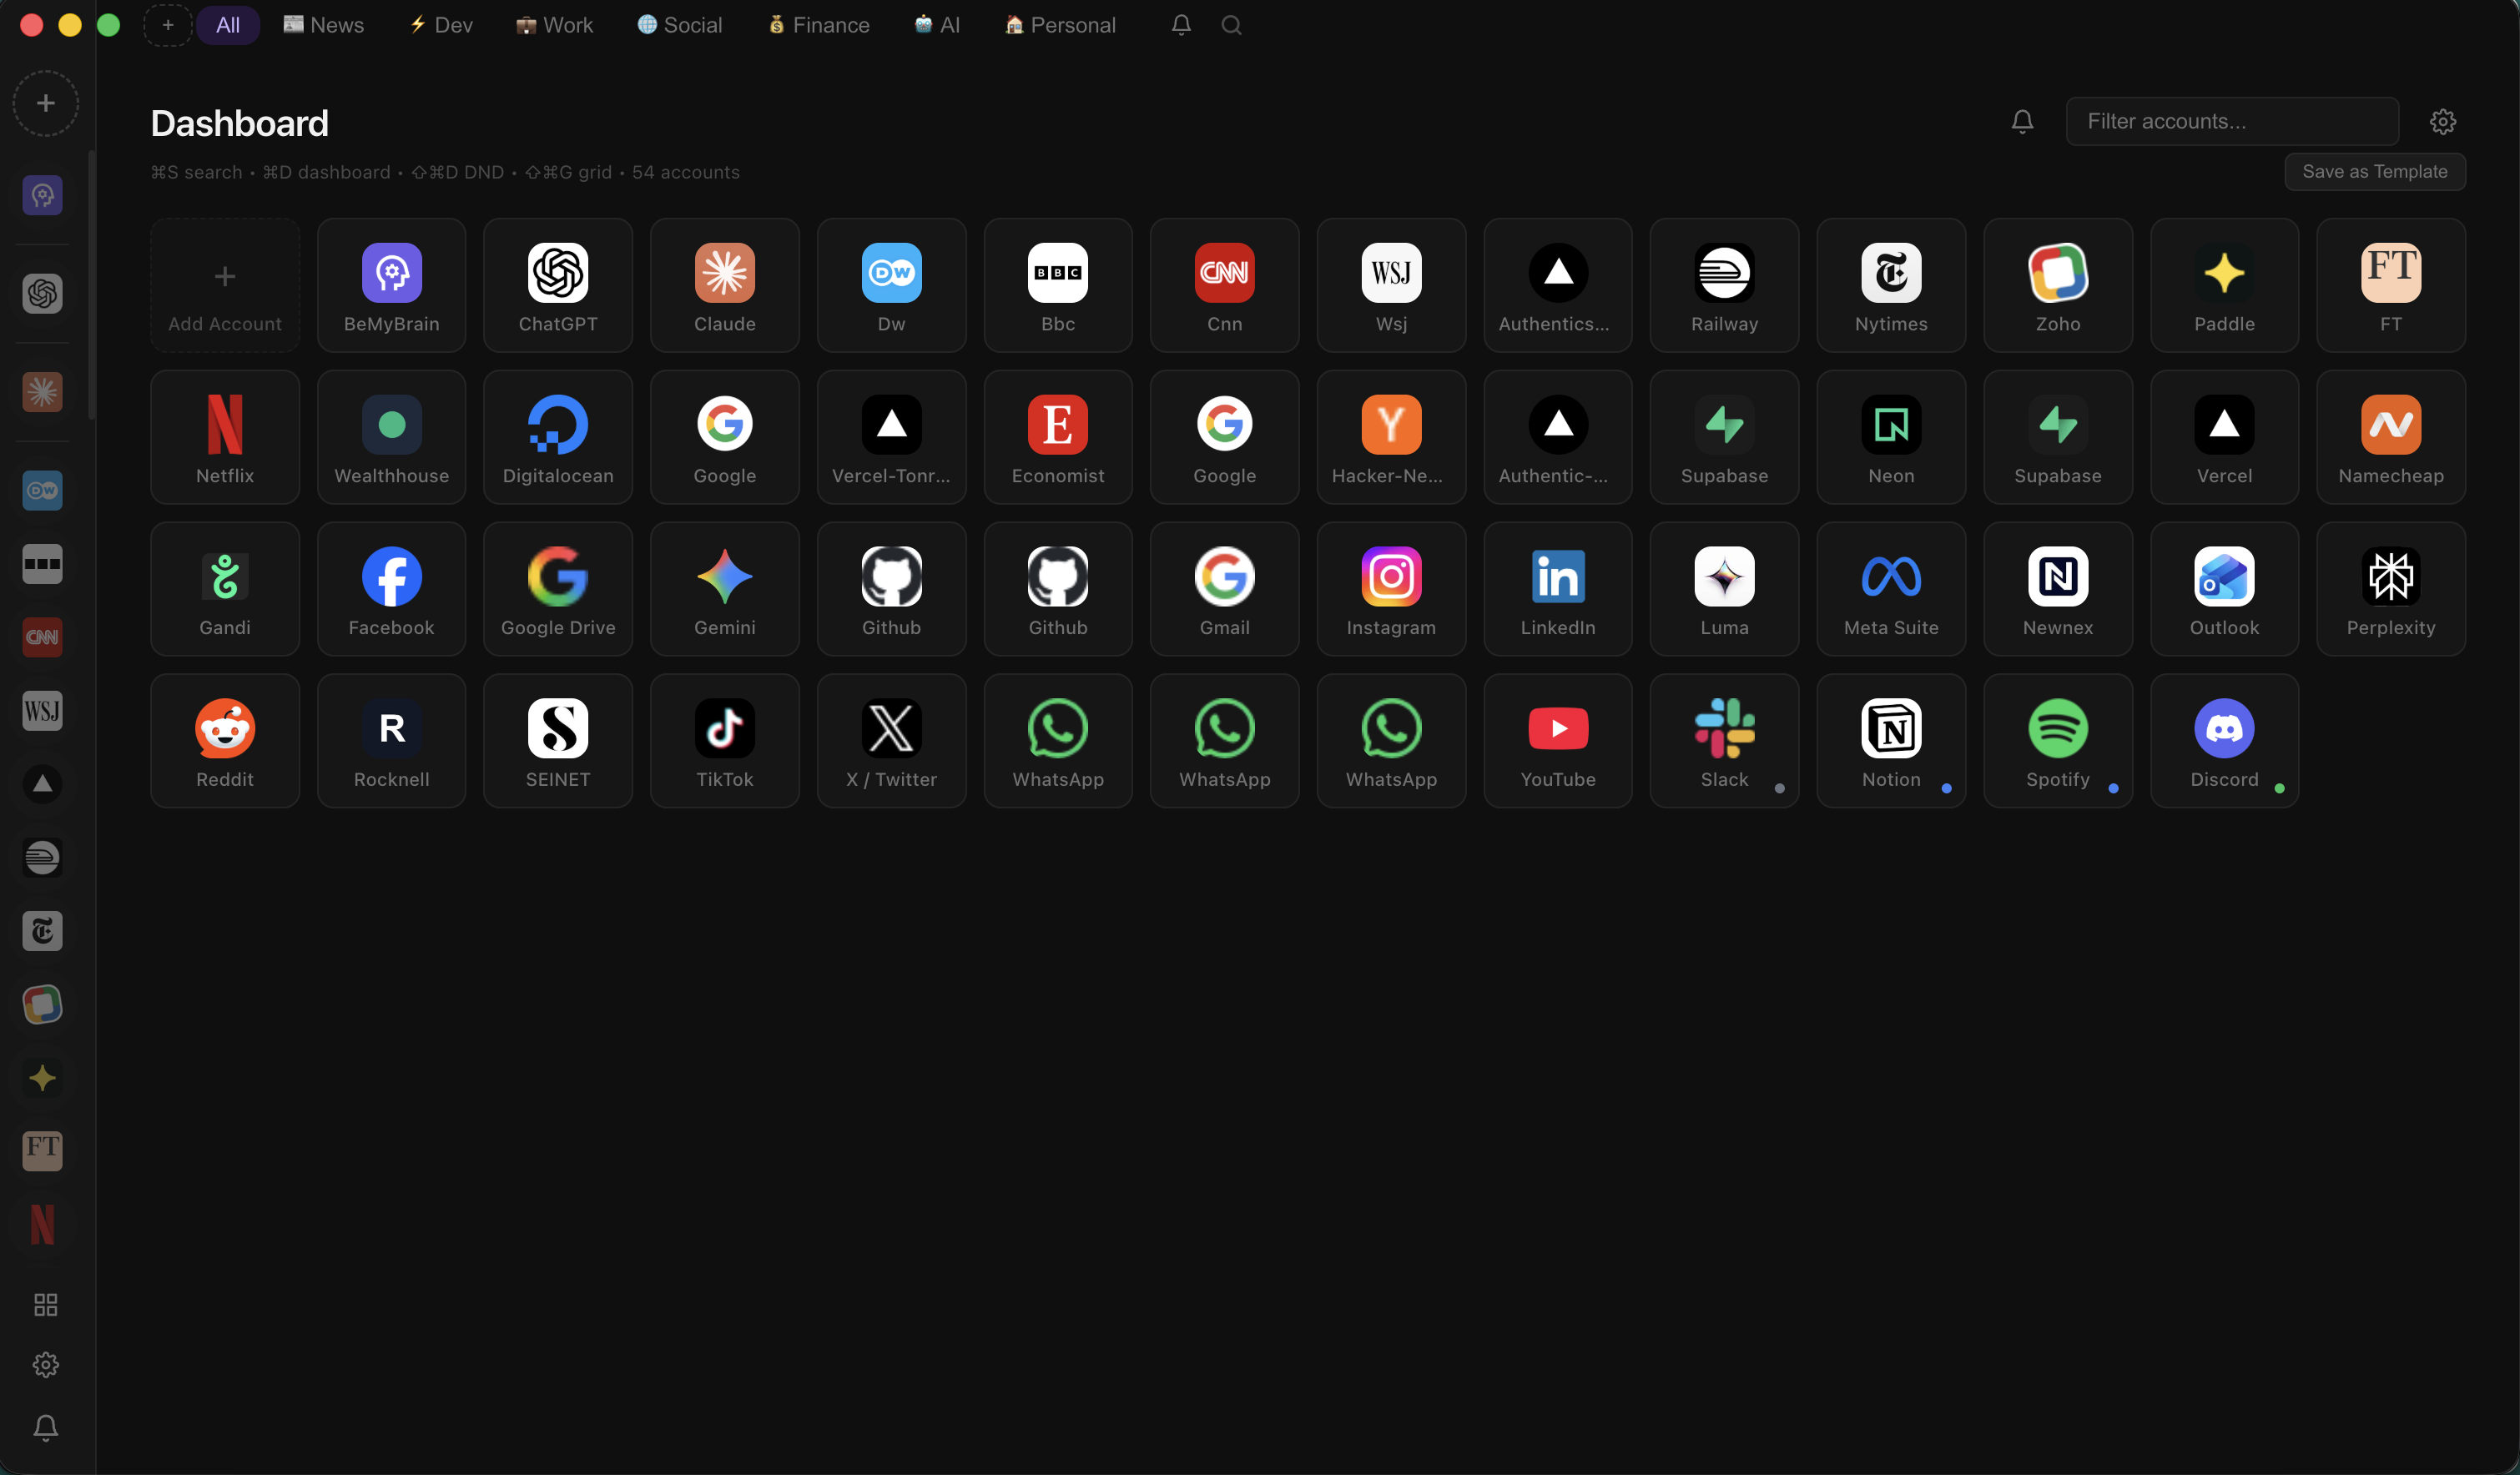The width and height of the screenshot is (2520, 1475).
Task: Open the X / Twitter tile
Action: point(891,741)
